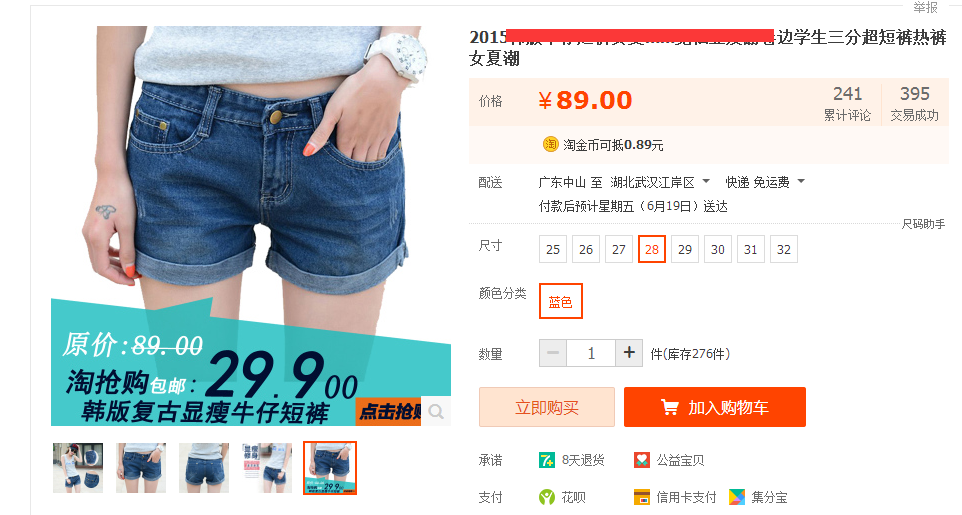Image resolution: width=962 pixels, height=515 pixels.
Task: Click the charity baby heart icon
Action: [642, 460]
